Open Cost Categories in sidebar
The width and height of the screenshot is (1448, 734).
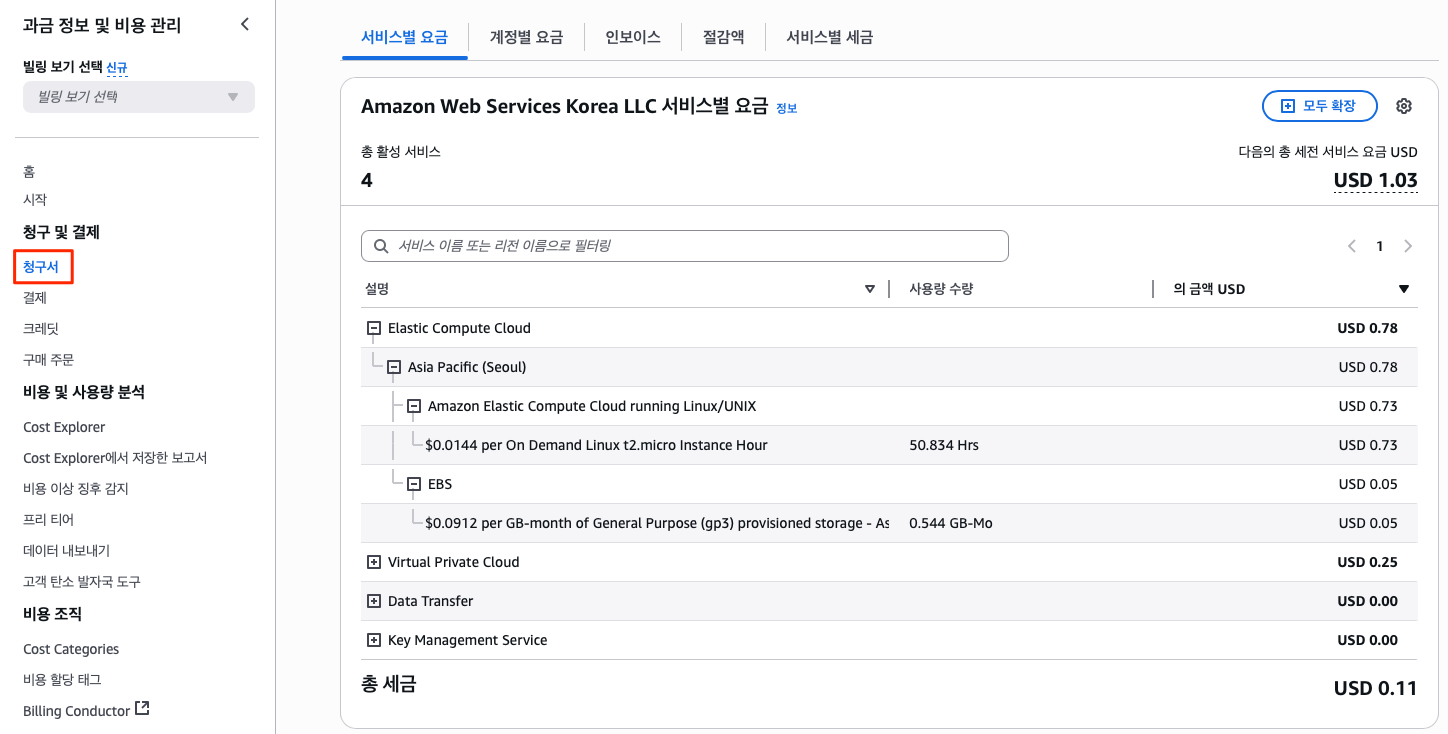click(x=71, y=649)
